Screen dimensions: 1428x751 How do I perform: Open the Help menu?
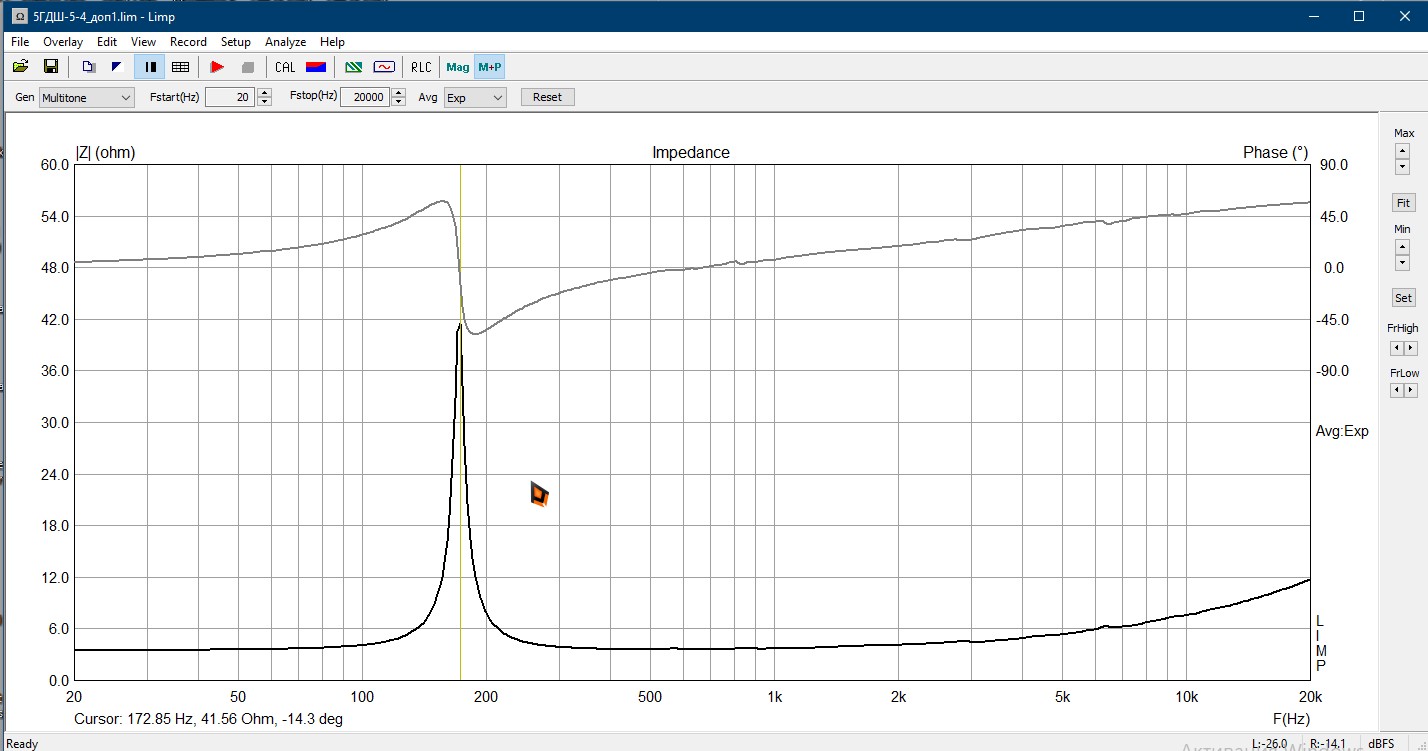point(332,42)
